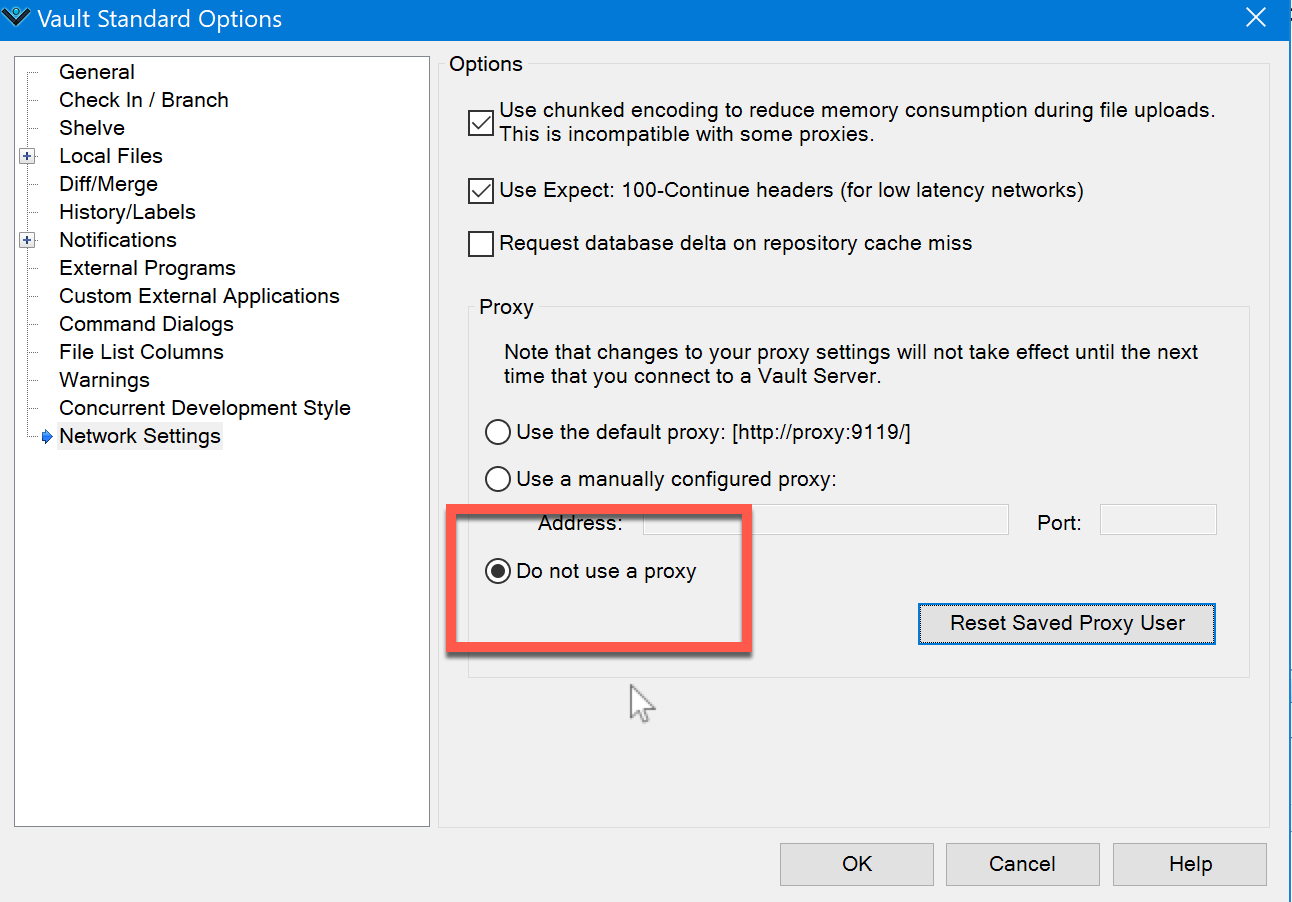Click the Options group heading
This screenshot has height=902, width=1292.
point(486,64)
